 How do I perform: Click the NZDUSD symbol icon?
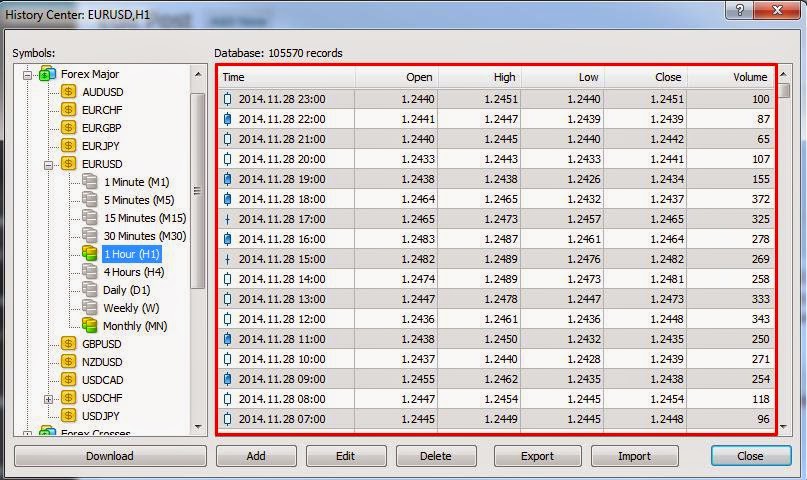[68, 362]
